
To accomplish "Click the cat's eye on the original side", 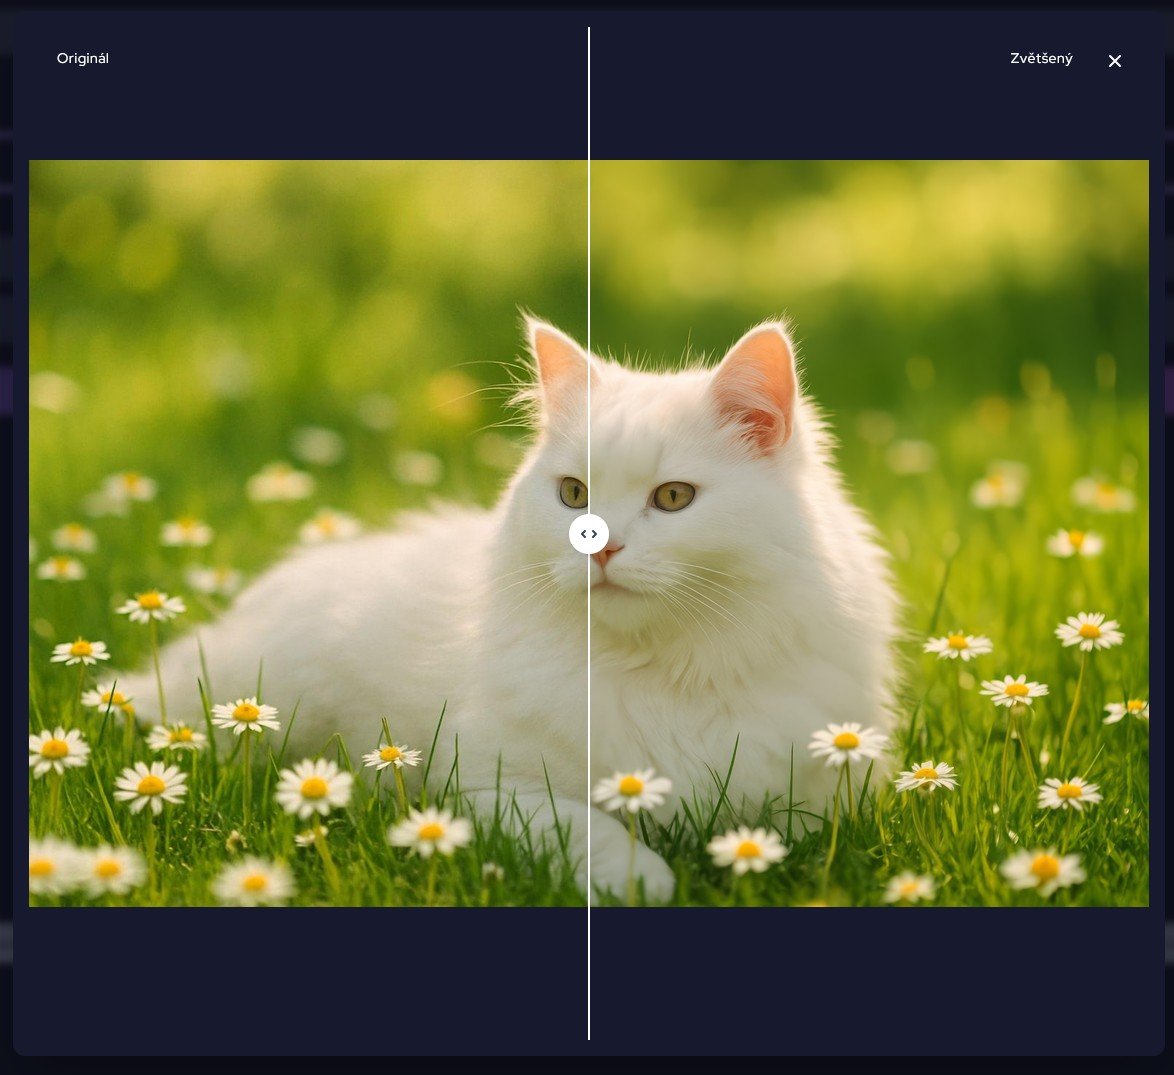I will 572,491.
